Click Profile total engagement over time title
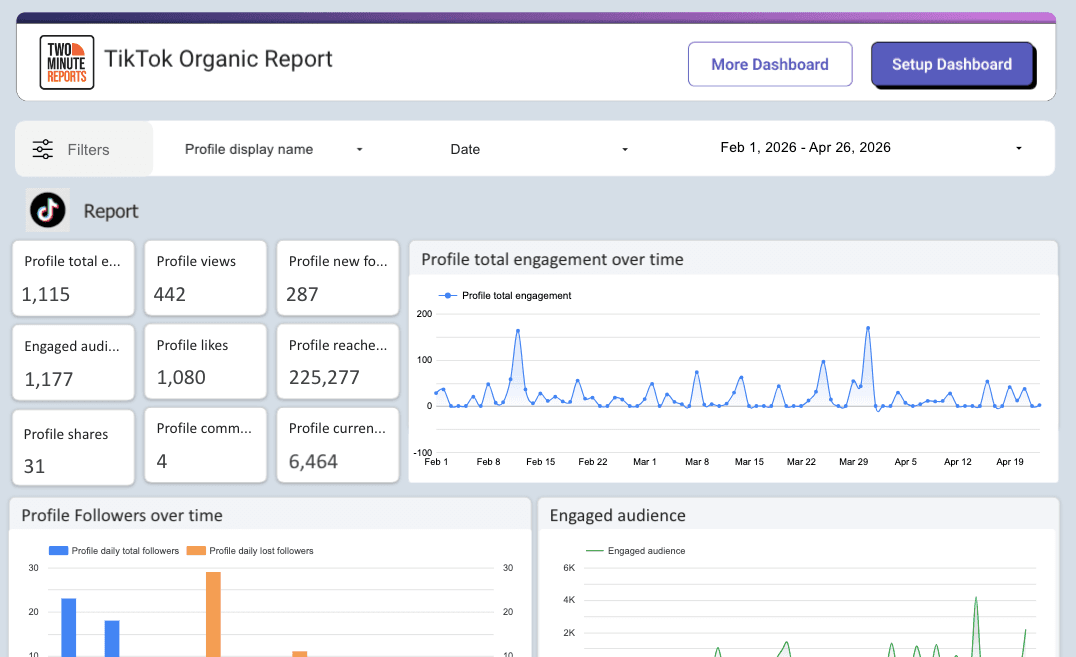This screenshot has width=1076, height=657. (x=552, y=260)
